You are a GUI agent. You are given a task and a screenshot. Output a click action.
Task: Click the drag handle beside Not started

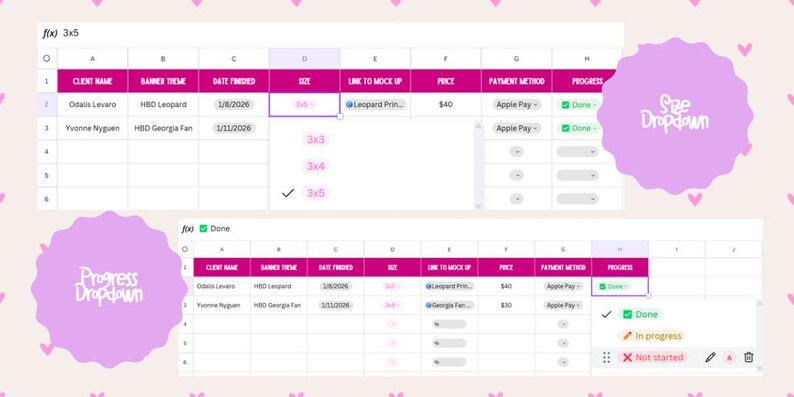pos(606,358)
